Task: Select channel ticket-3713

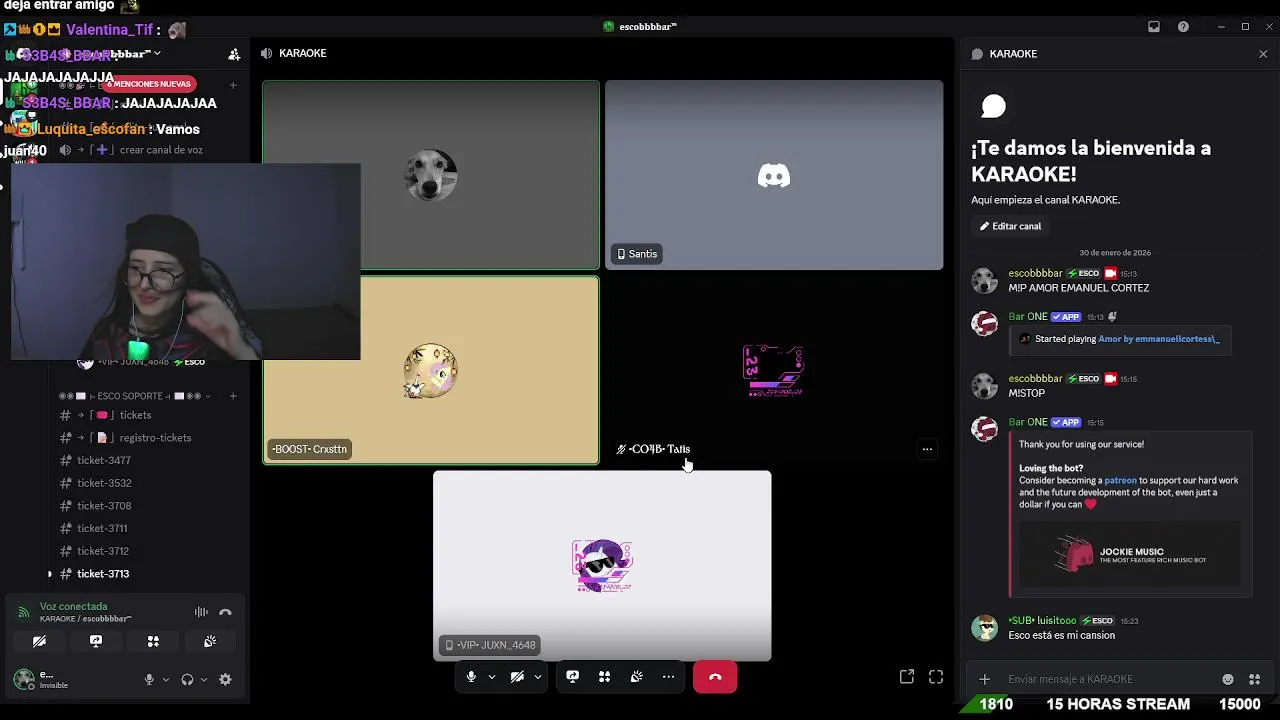Action: point(103,574)
